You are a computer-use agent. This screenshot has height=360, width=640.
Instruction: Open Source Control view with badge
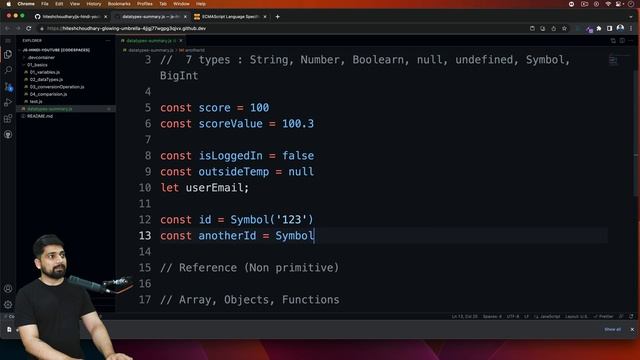pos(8,87)
